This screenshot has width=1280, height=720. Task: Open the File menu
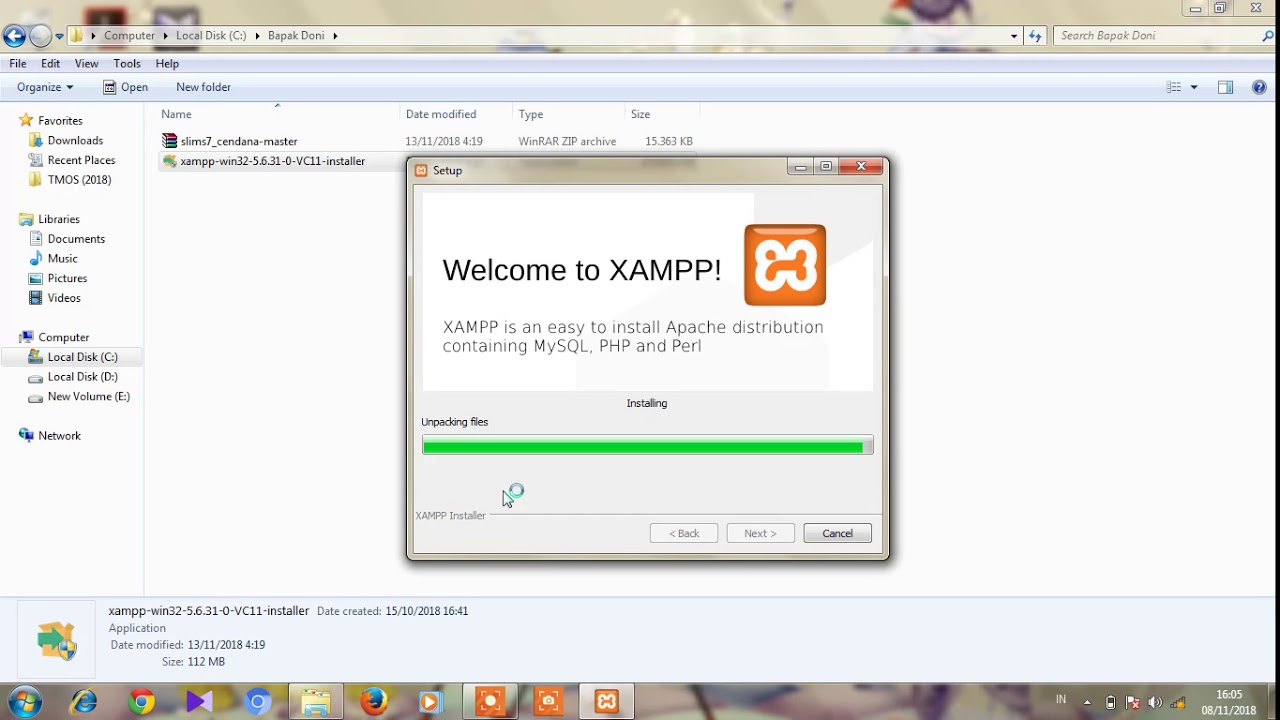18,63
